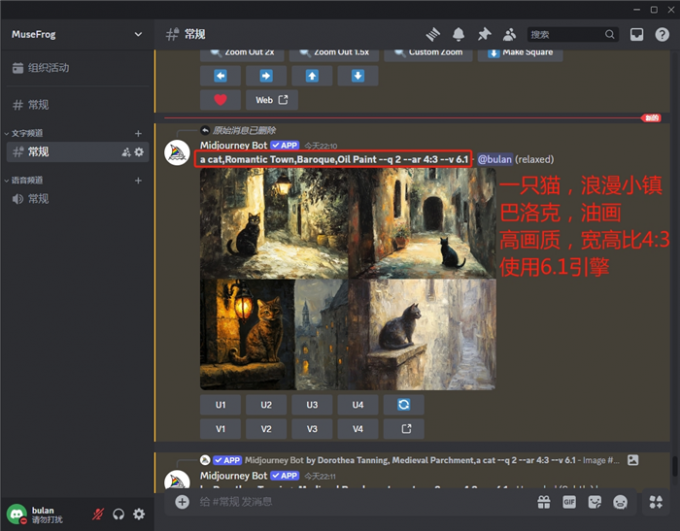Open the emoji picker

tap(620, 502)
